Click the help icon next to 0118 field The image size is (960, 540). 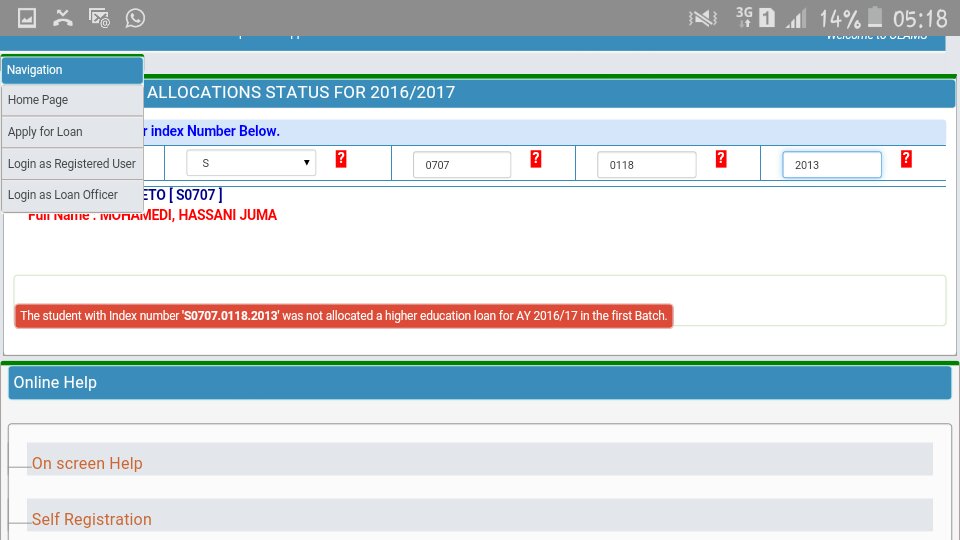[721, 159]
